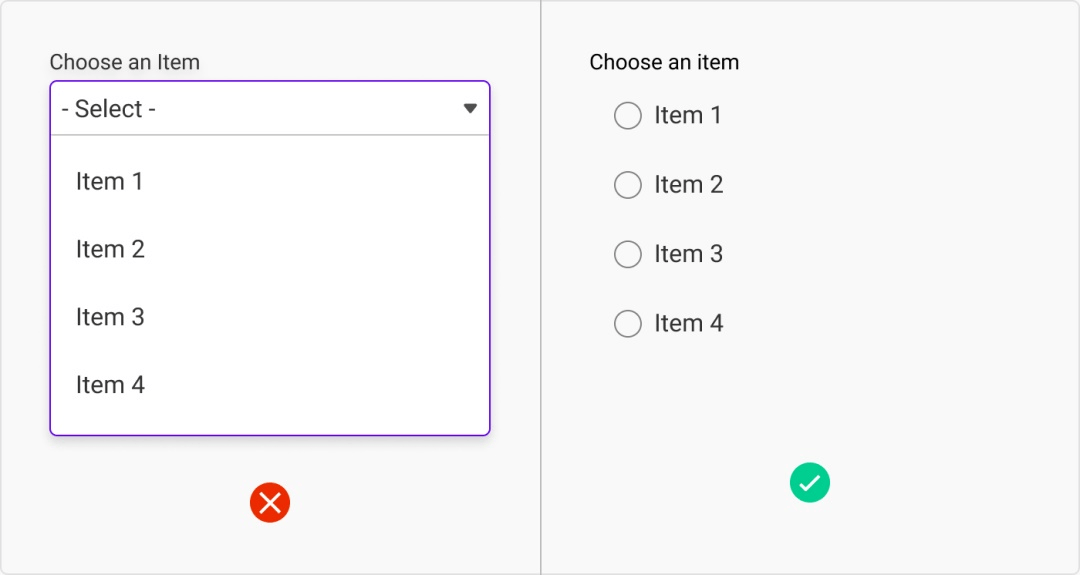Screen dimensions: 1080x575
Task: Enable the Item 4 radio circle
Action: (627, 324)
